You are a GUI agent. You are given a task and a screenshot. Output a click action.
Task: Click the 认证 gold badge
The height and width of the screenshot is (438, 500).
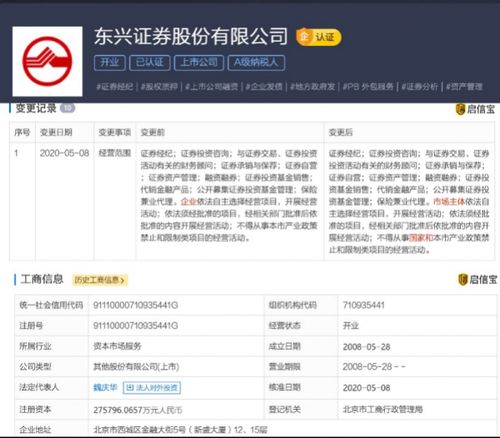click(x=319, y=37)
